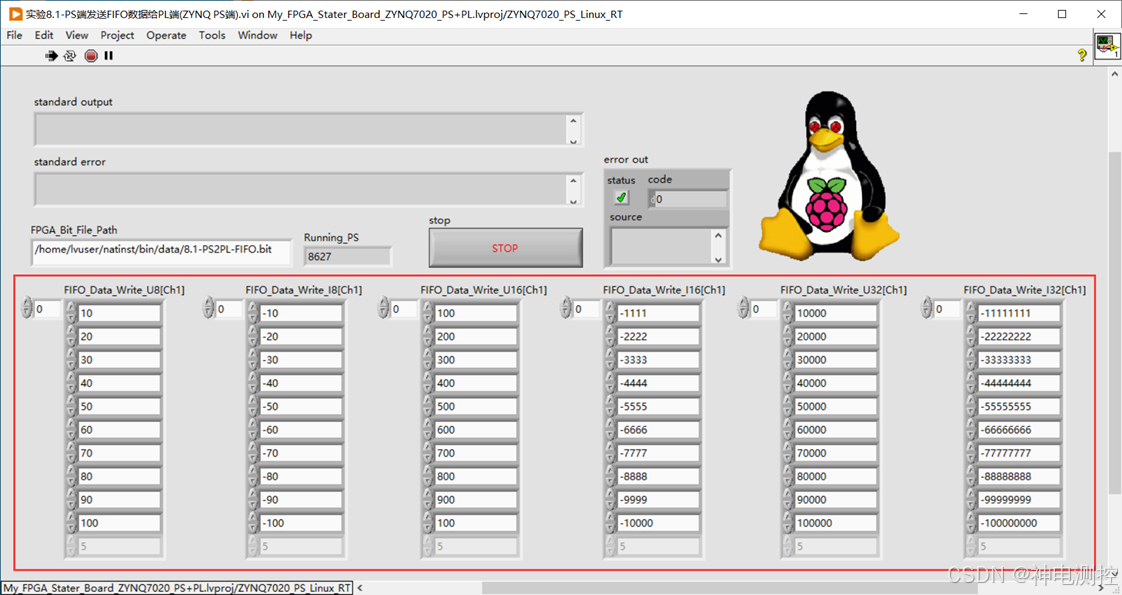Click the U8 array element showing 80
Viewport: 1122px width, 595px height.
(x=119, y=476)
